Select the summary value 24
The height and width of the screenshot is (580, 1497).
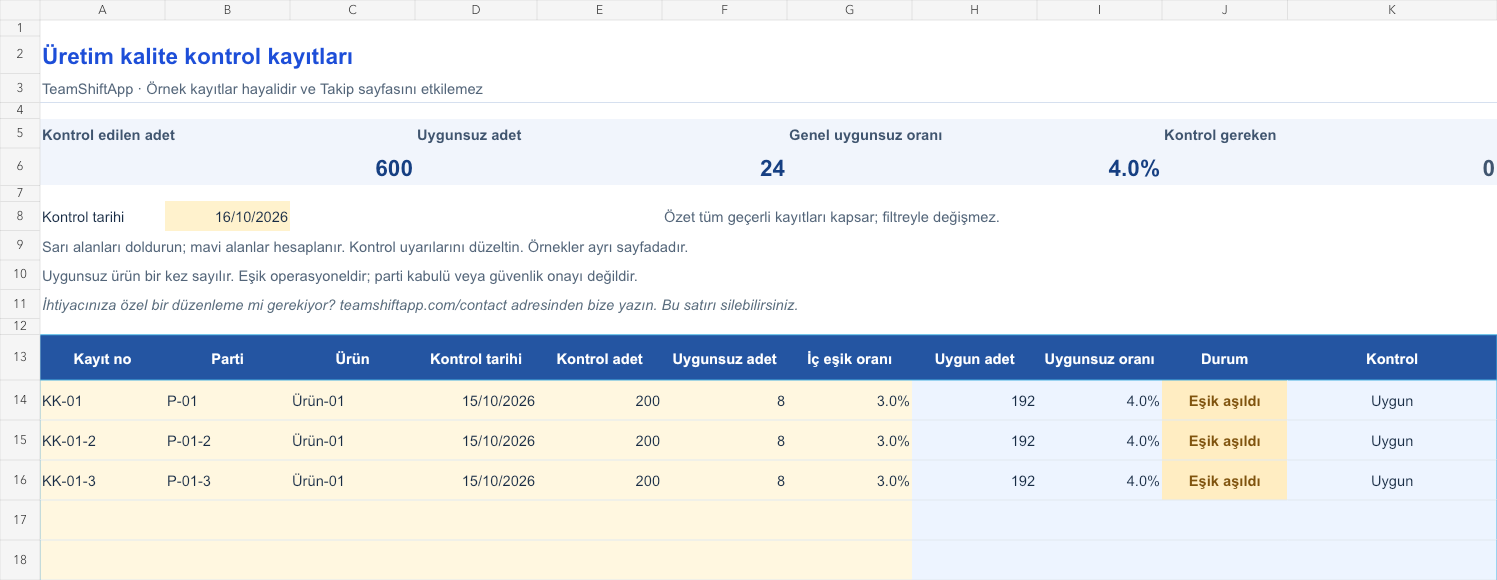[x=772, y=168]
